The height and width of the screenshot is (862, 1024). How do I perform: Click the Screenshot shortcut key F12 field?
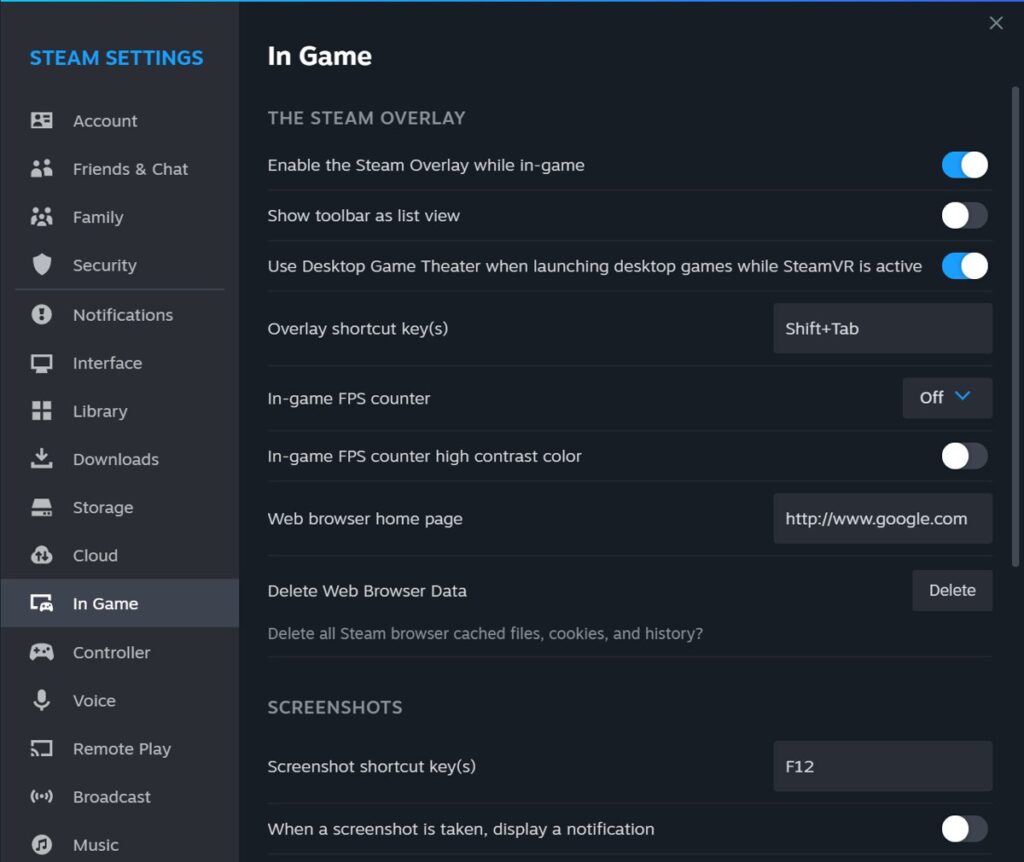(882, 766)
